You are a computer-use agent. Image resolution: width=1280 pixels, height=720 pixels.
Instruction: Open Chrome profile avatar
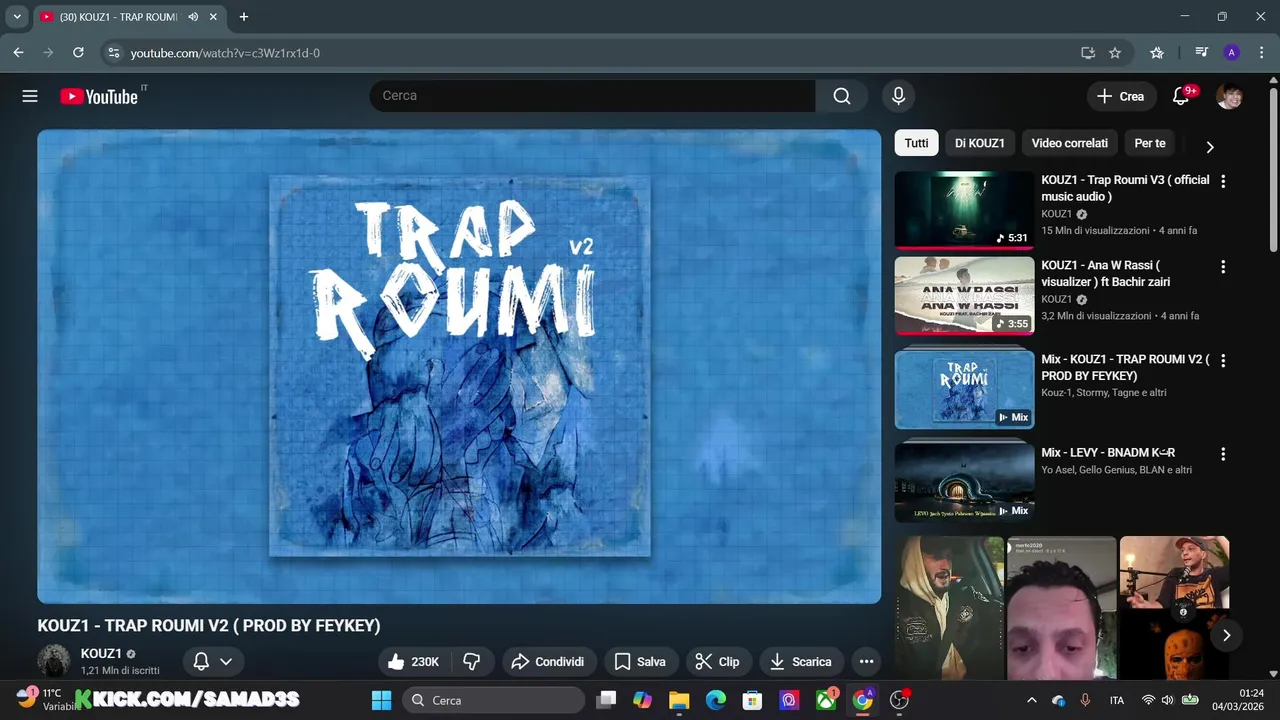(1231, 53)
